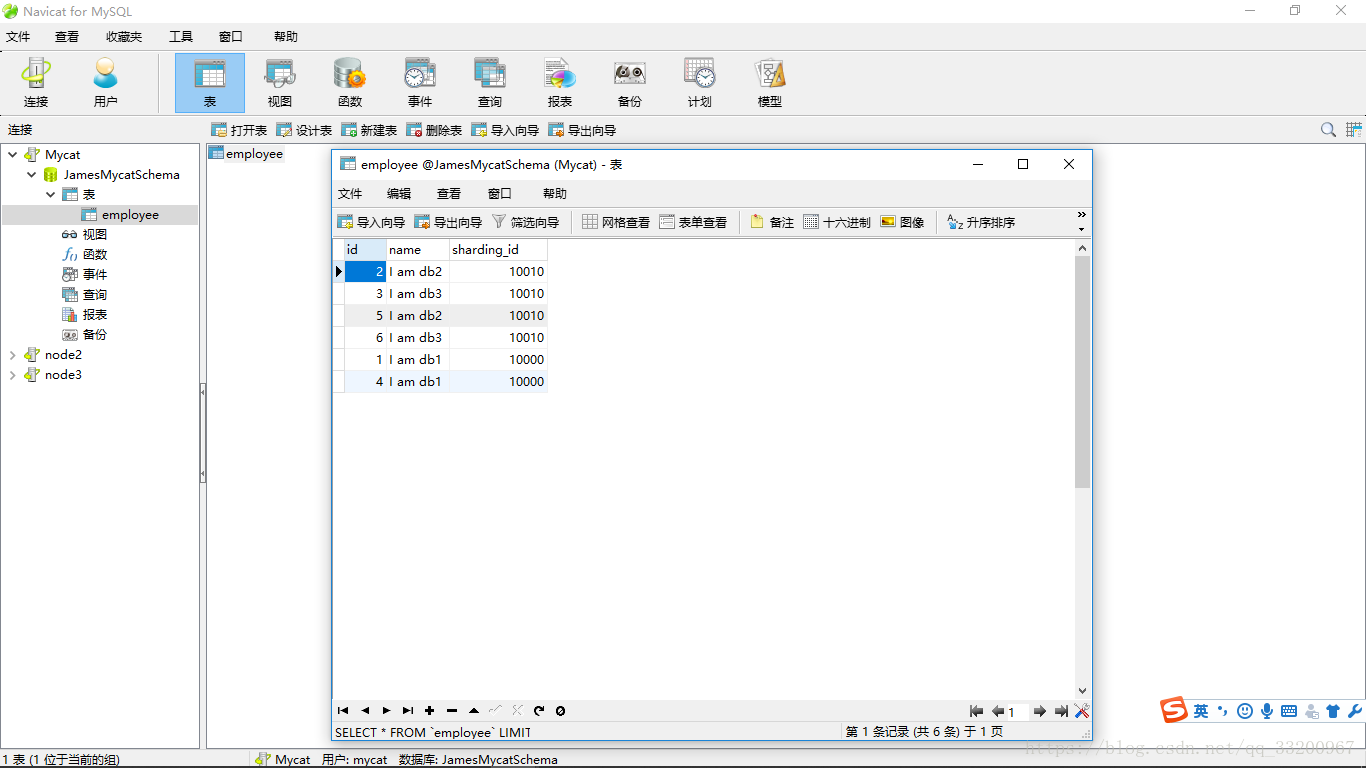Expand the node3 connection
This screenshot has width=1366, height=768.
coord(13,375)
